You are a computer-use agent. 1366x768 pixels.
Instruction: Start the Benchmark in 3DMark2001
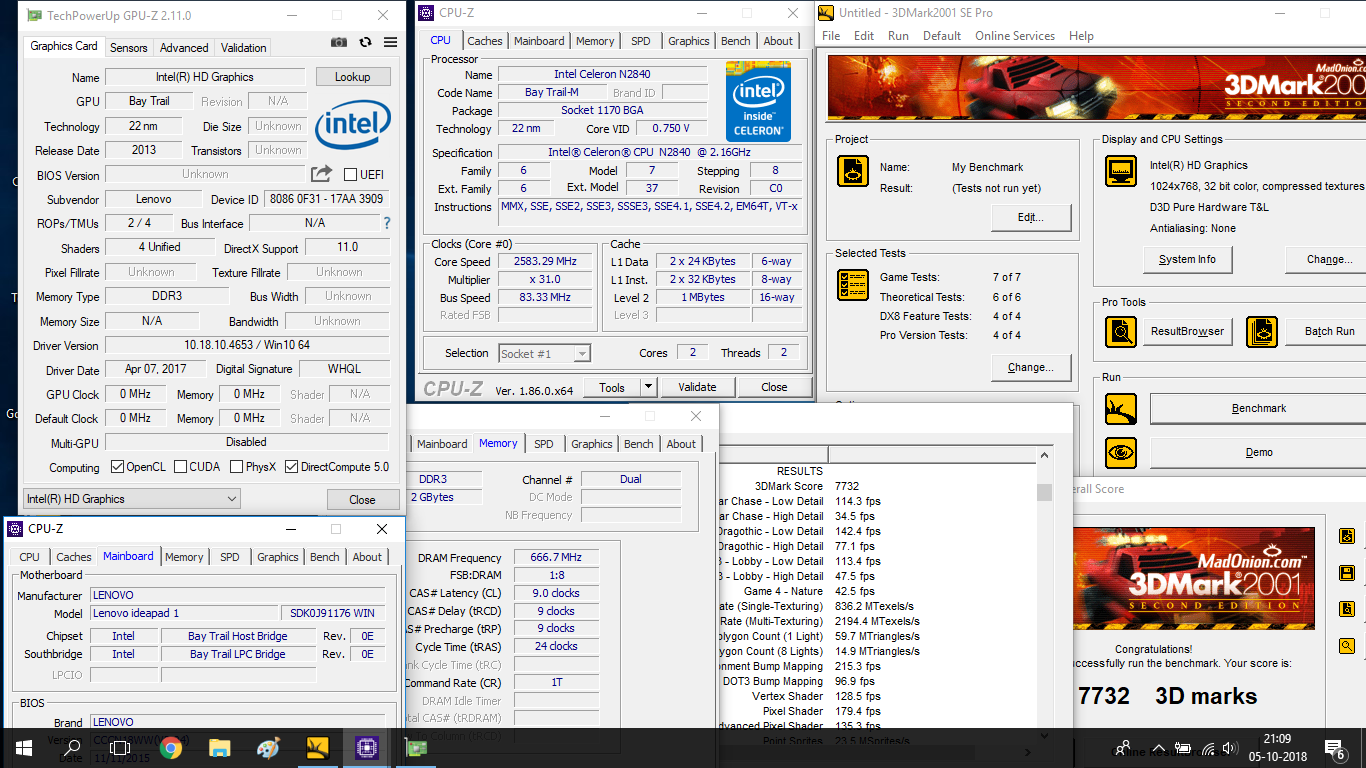pyautogui.click(x=1258, y=408)
